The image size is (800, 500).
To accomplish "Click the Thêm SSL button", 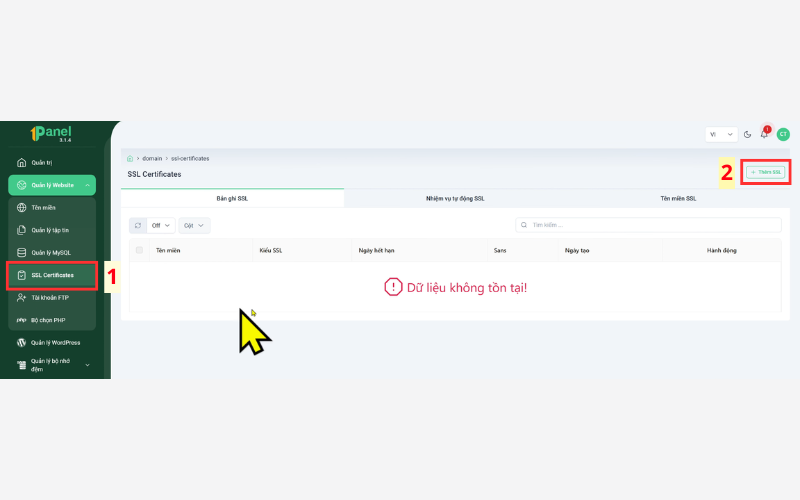I will tap(766, 172).
